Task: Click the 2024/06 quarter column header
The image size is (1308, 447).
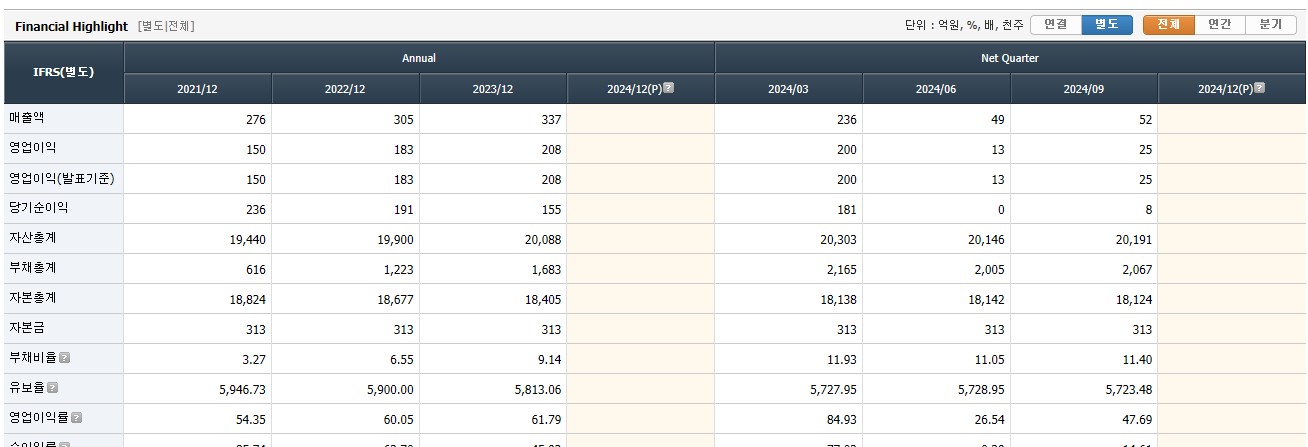Action: coord(936,89)
